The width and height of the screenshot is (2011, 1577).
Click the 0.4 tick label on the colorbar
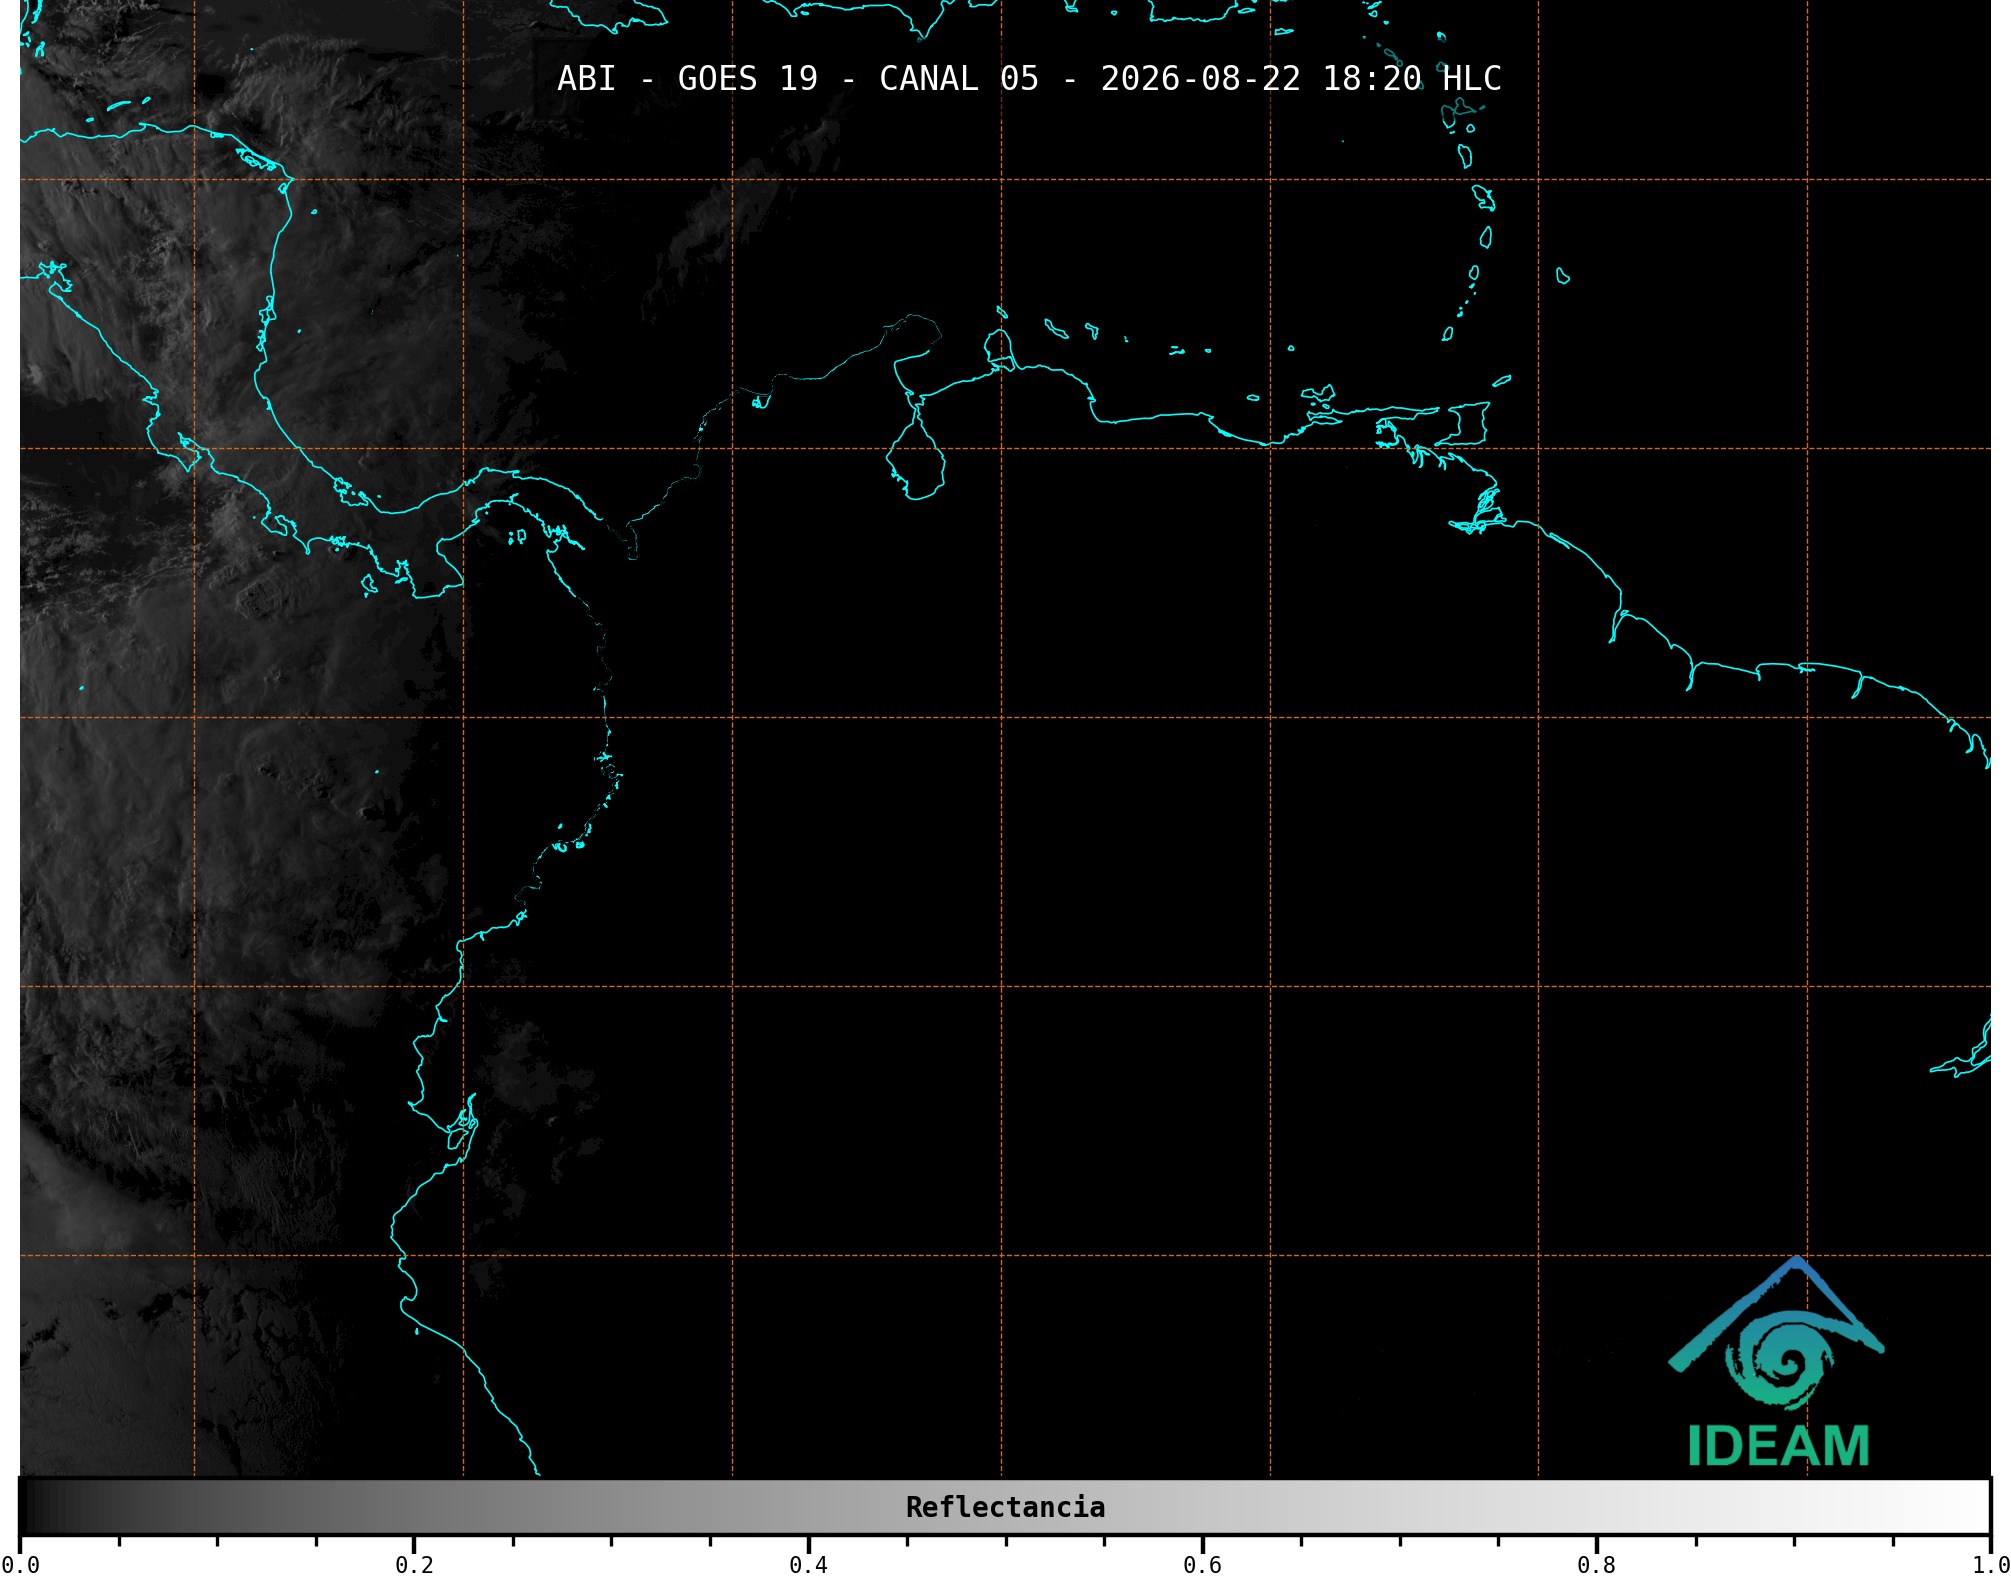[808, 1564]
